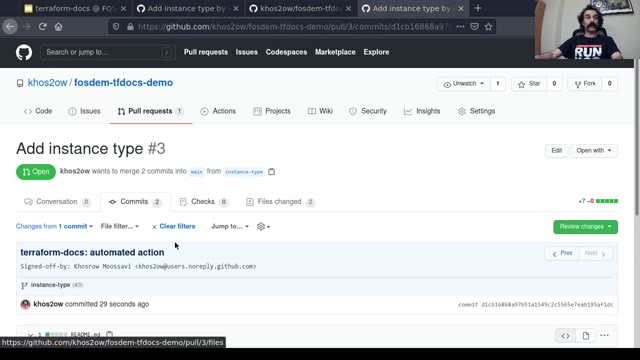Click the browser address bar URL
640x360 pixels.
pyautogui.click(x=293, y=27)
